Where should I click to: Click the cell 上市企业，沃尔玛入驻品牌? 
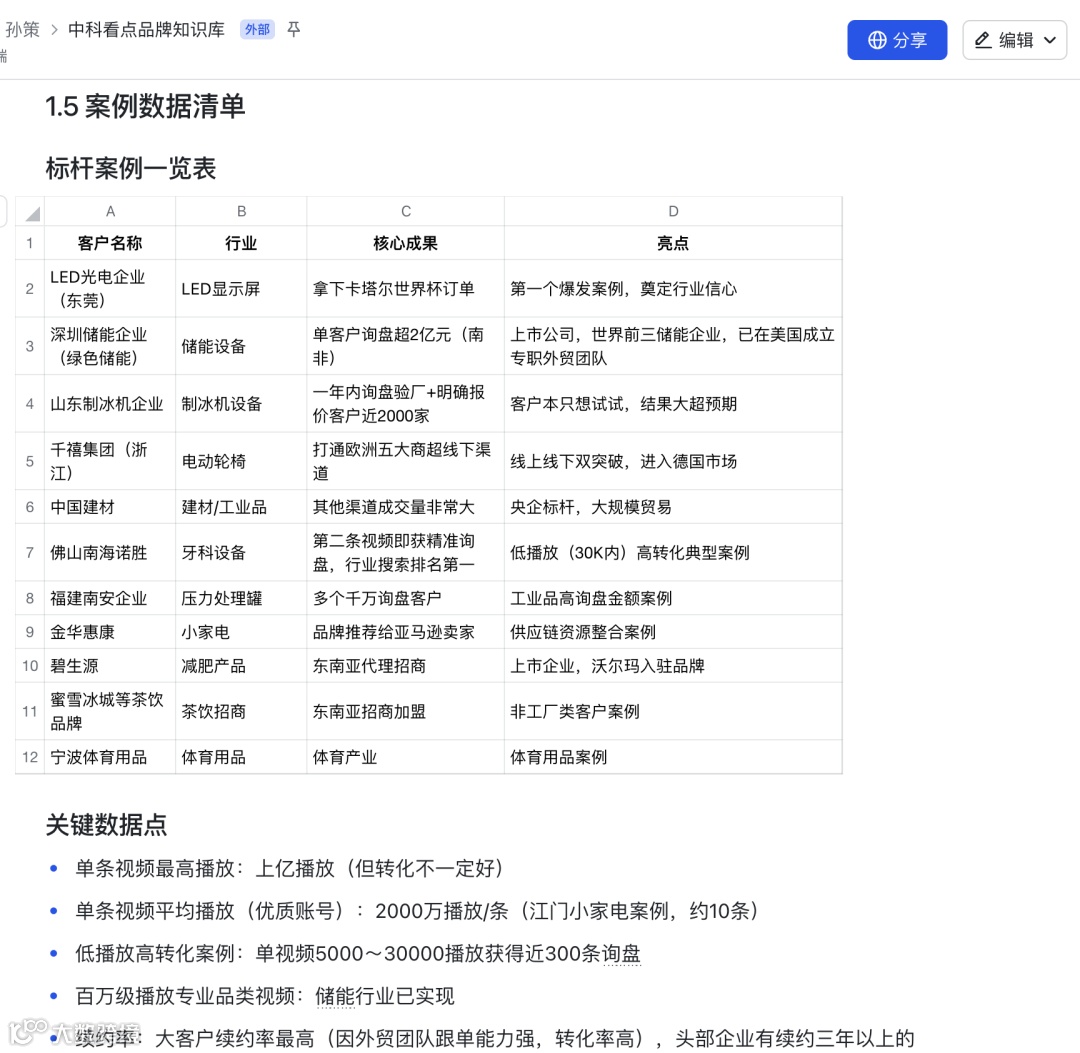tap(673, 665)
